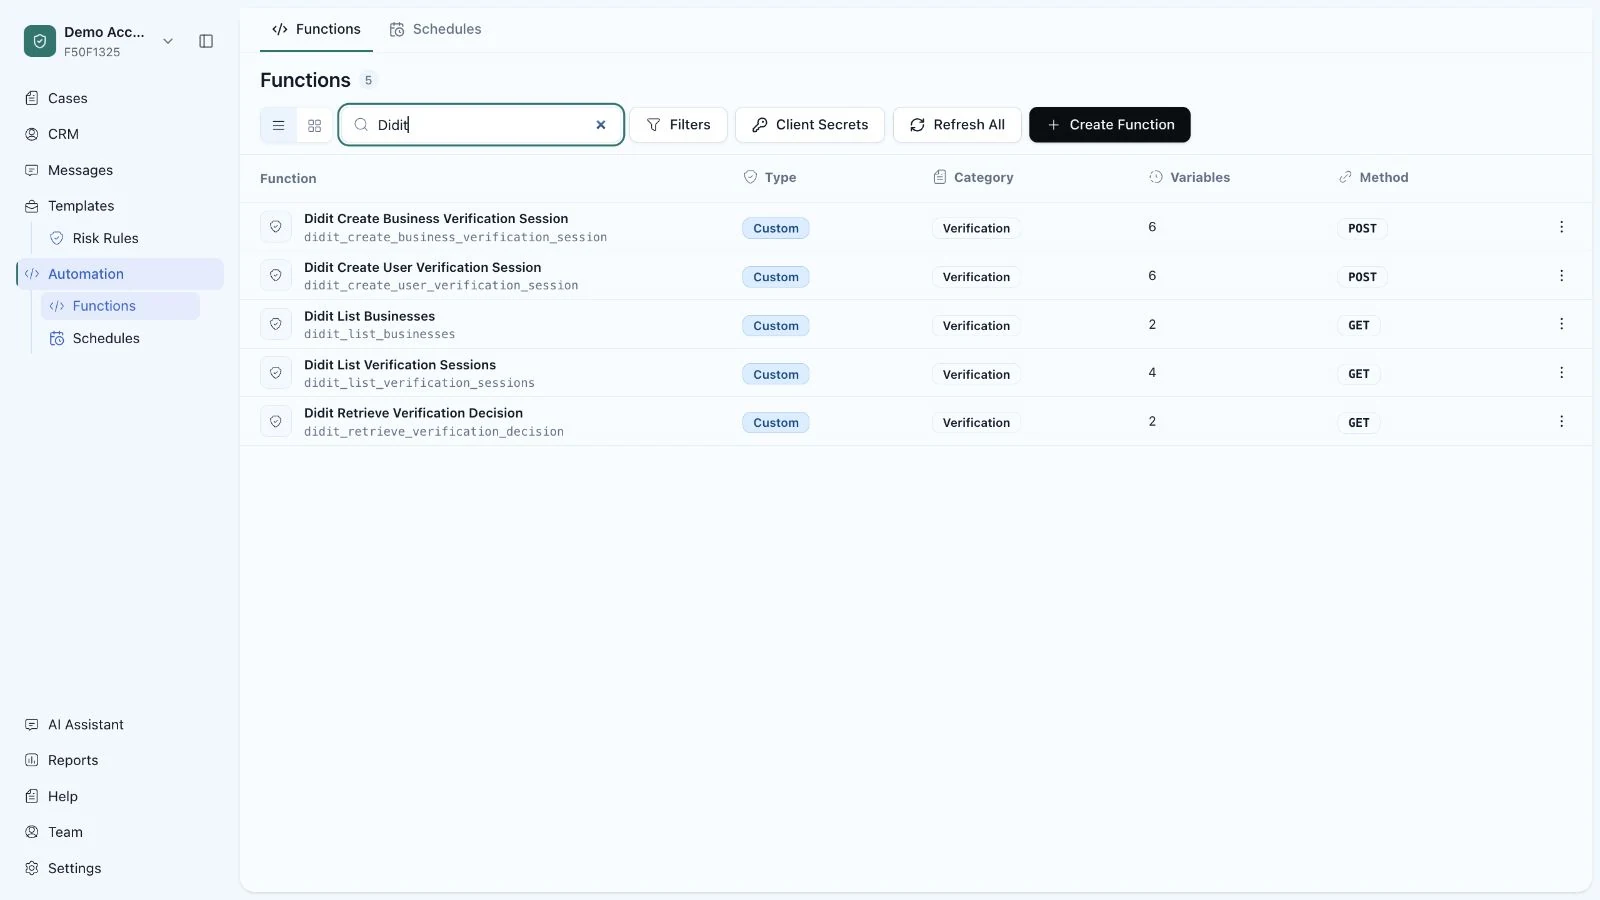Open more options for Didit Create Business Verification Session
The width and height of the screenshot is (1600, 900).
pyautogui.click(x=1561, y=227)
